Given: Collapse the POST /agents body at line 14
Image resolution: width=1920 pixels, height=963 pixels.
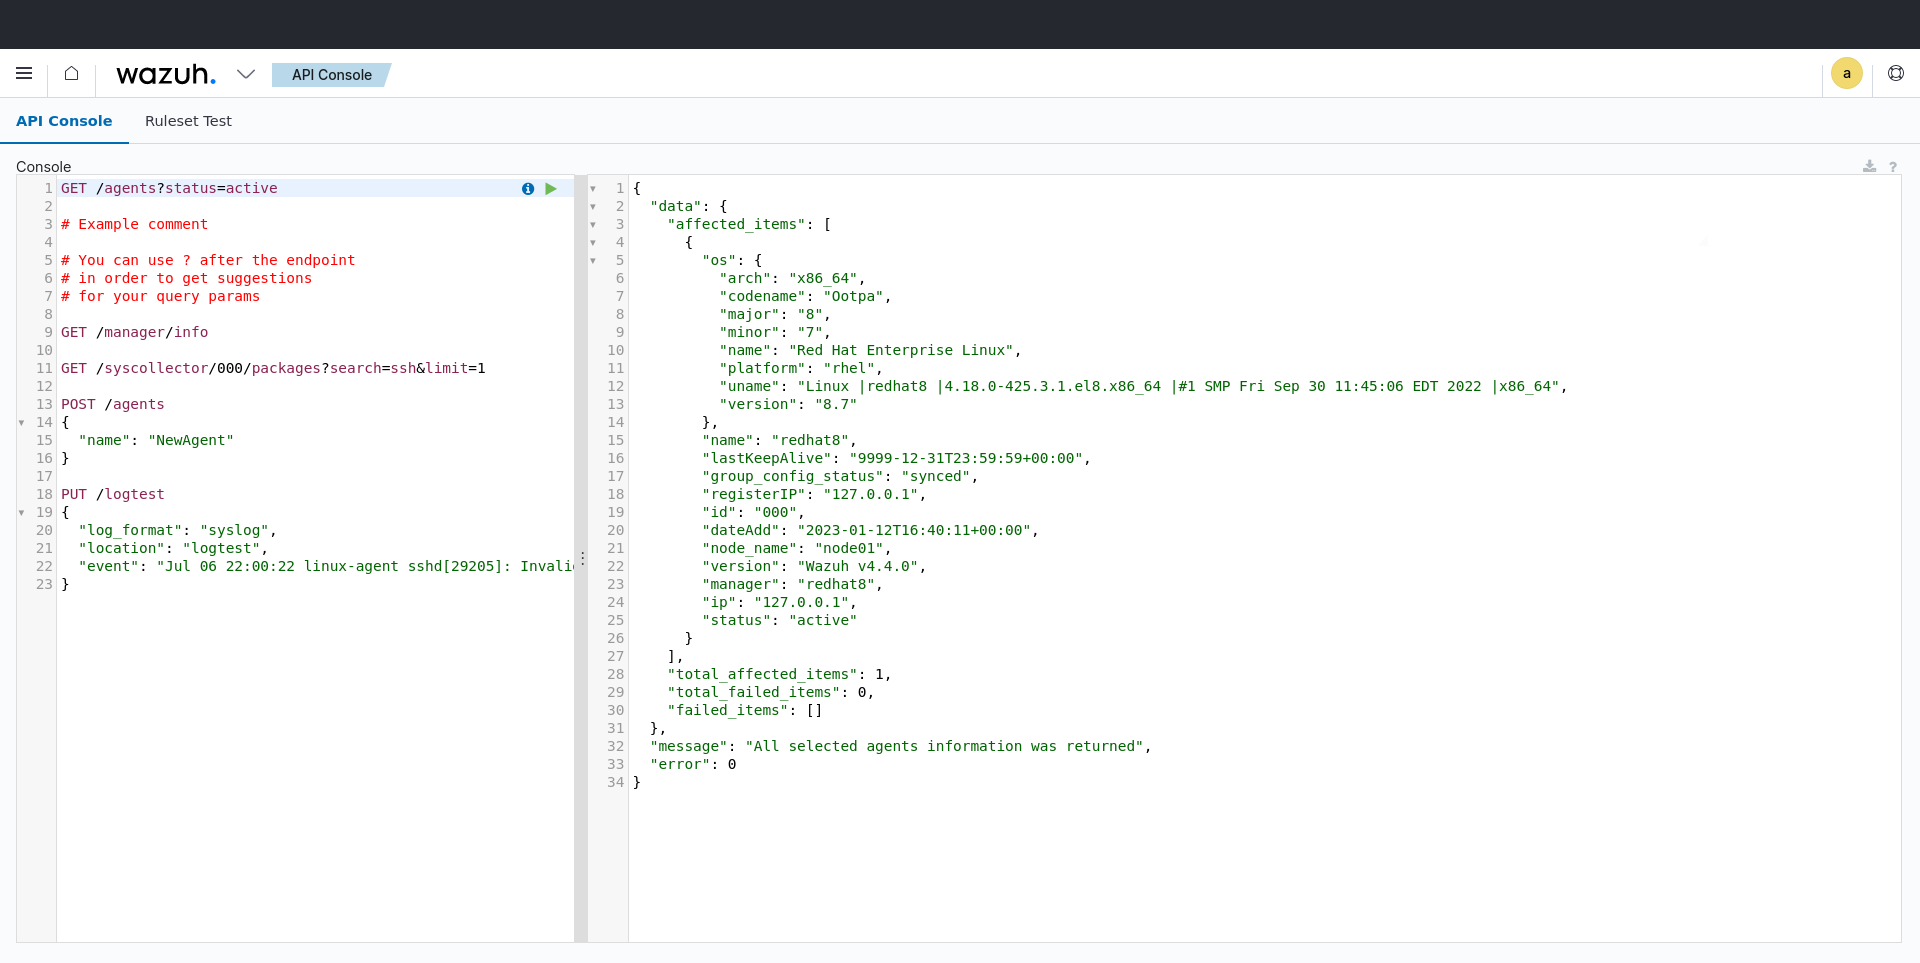Looking at the screenshot, I should [x=22, y=422].
